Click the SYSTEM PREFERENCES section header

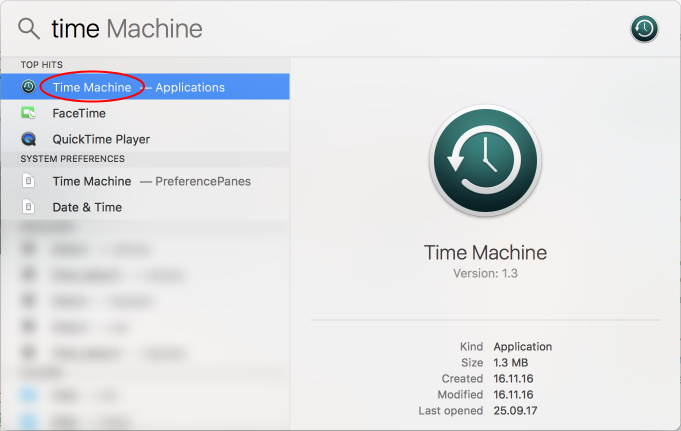coord(73,159)
